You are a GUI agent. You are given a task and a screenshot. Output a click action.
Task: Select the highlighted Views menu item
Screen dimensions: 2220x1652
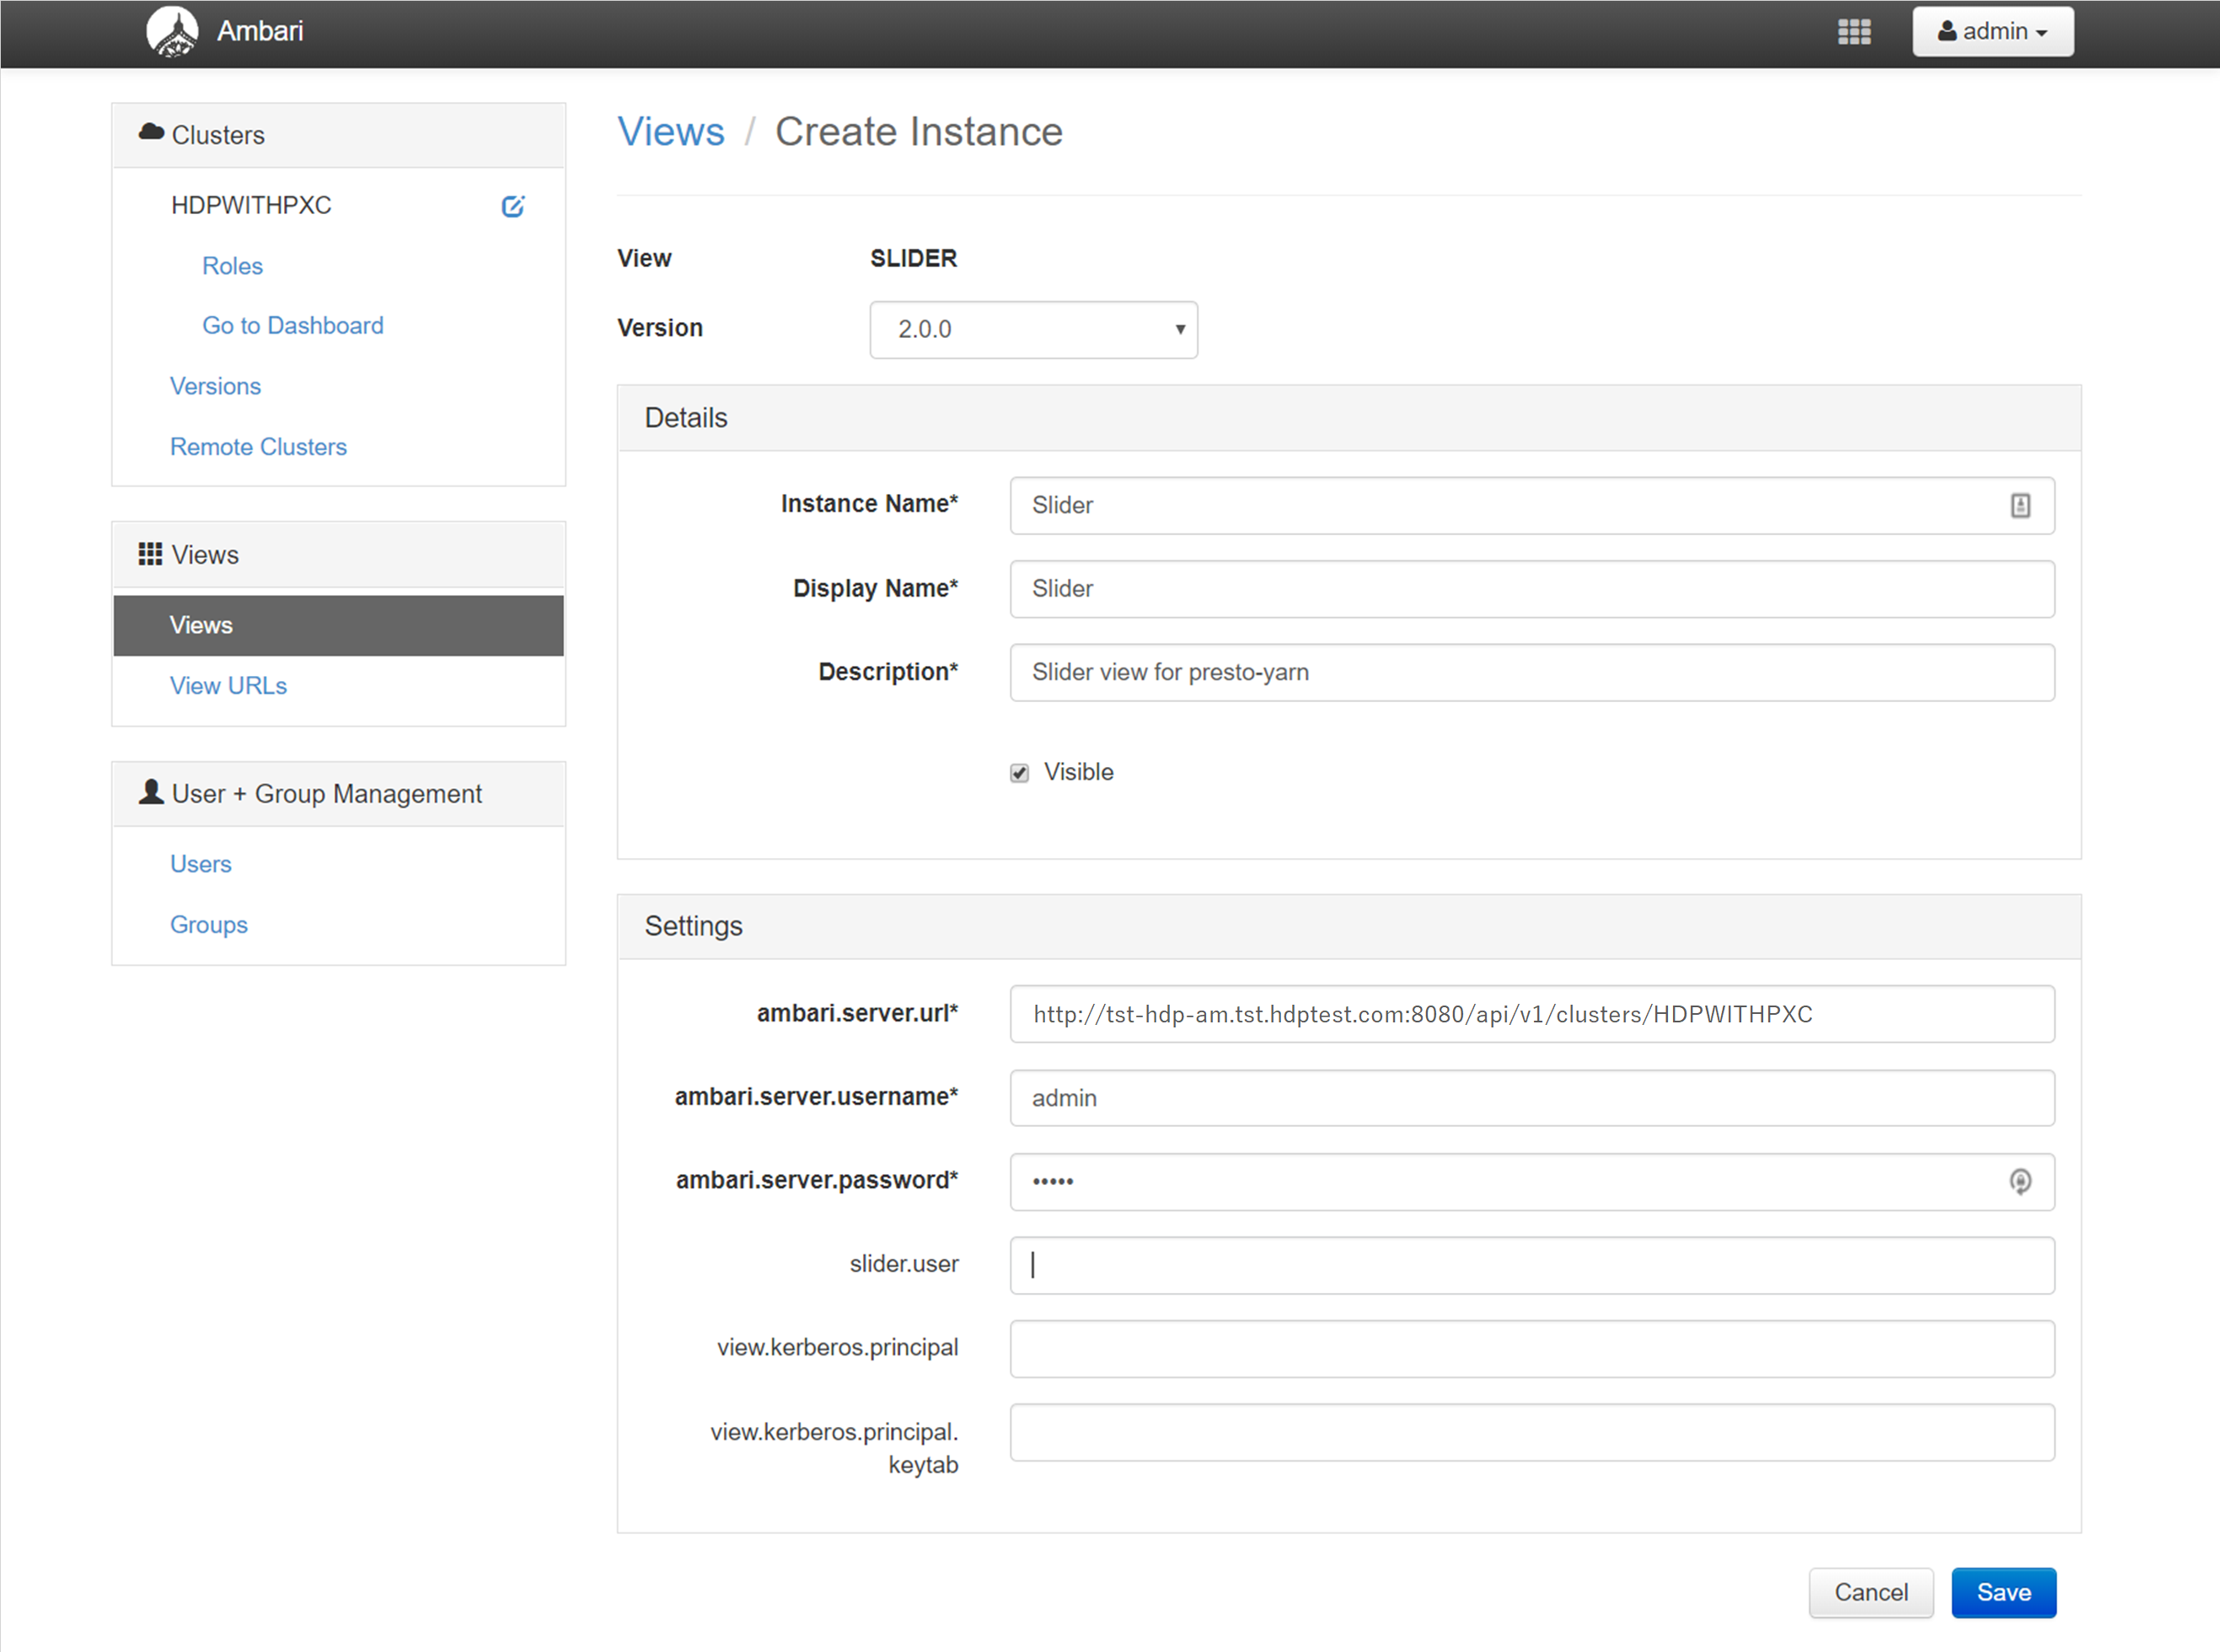[x=339, y=626]
